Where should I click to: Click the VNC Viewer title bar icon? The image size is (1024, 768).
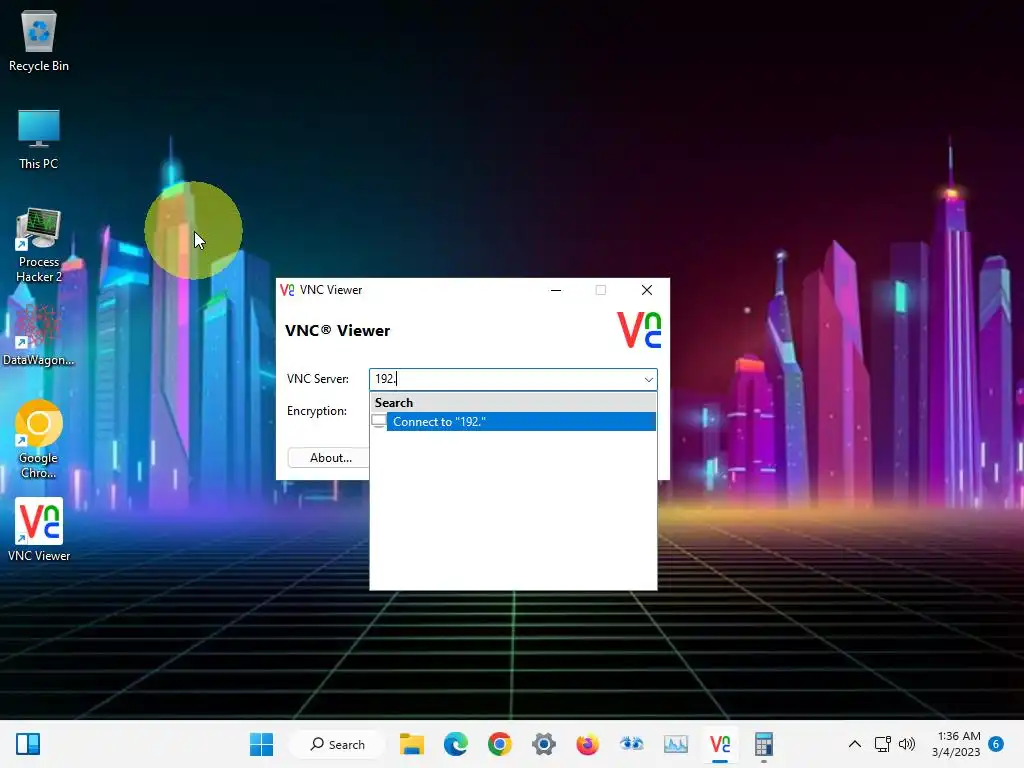(x=287, y=290)
